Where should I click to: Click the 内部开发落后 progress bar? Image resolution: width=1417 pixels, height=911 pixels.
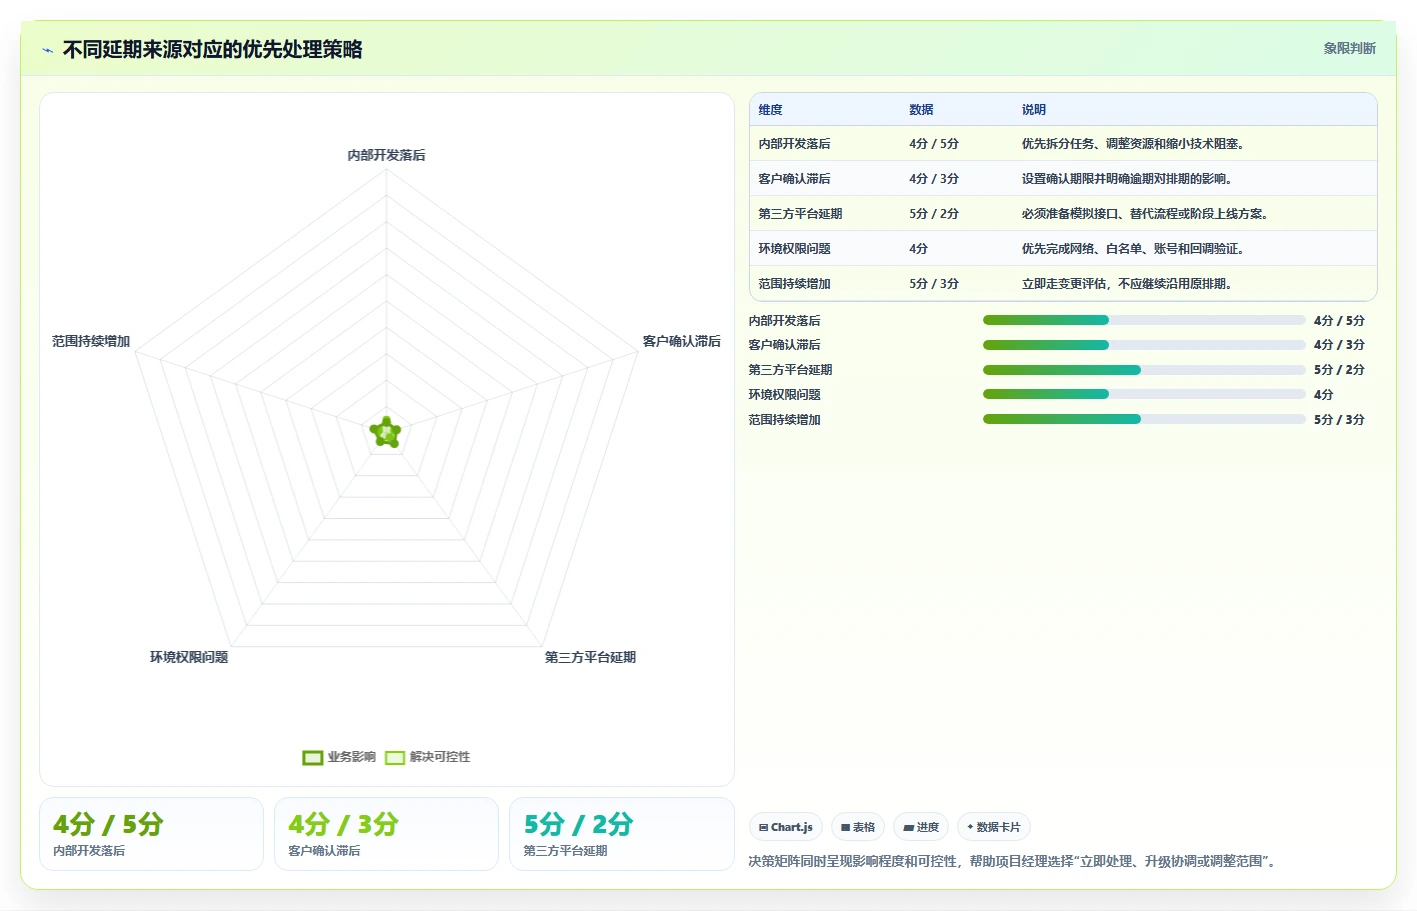(1144, 320)
